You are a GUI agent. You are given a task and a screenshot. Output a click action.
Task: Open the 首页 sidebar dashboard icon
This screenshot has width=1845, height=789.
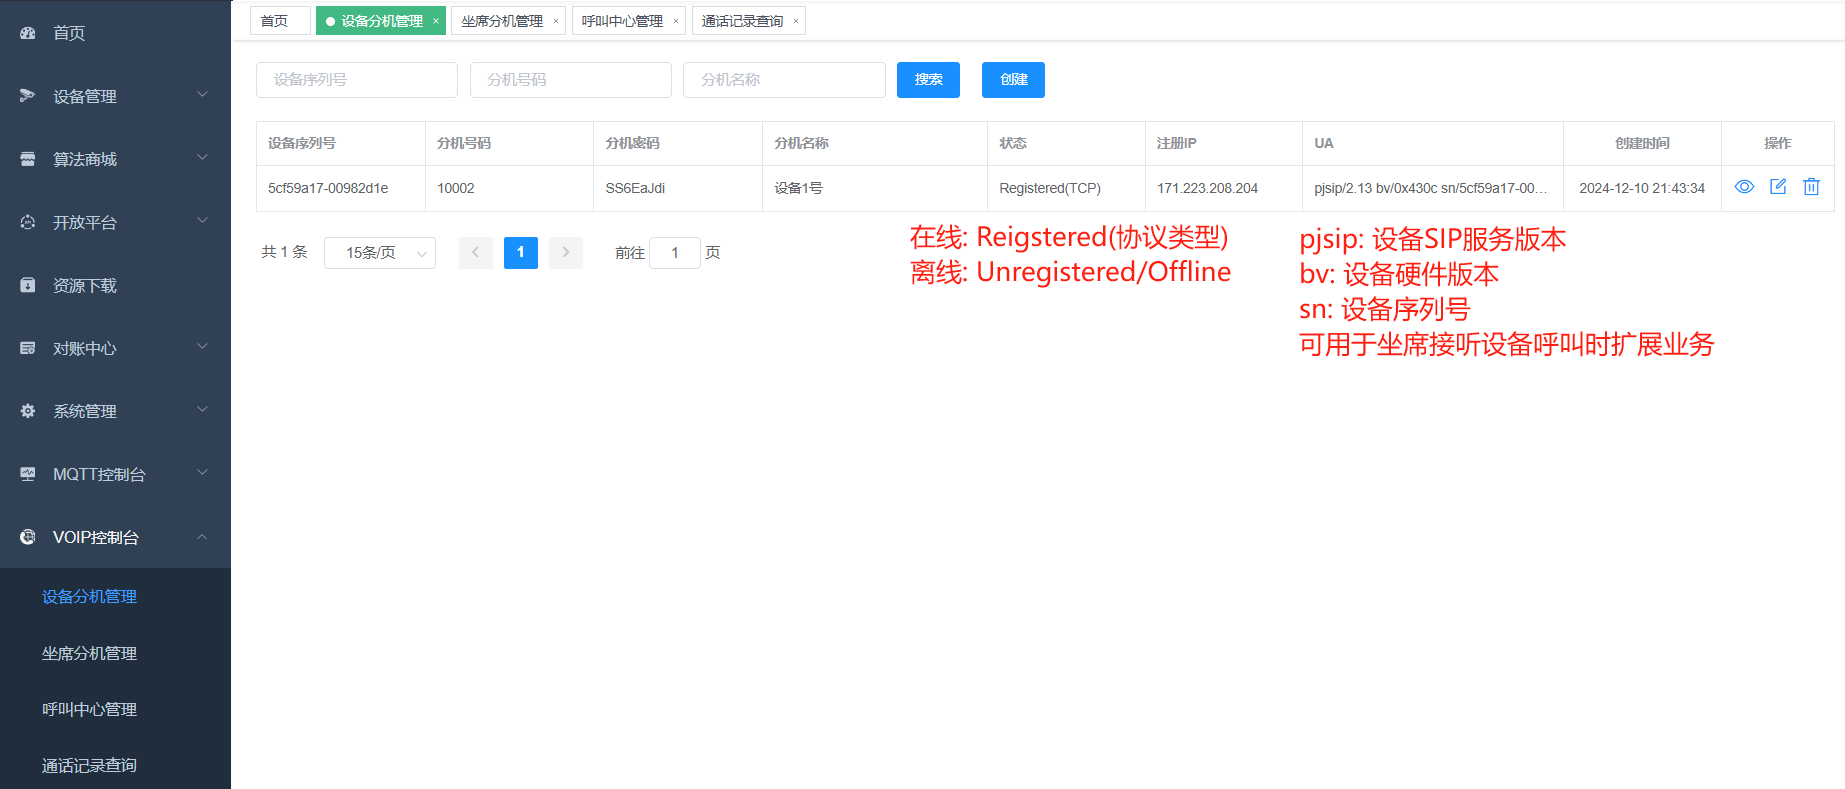tap(28, 33)
